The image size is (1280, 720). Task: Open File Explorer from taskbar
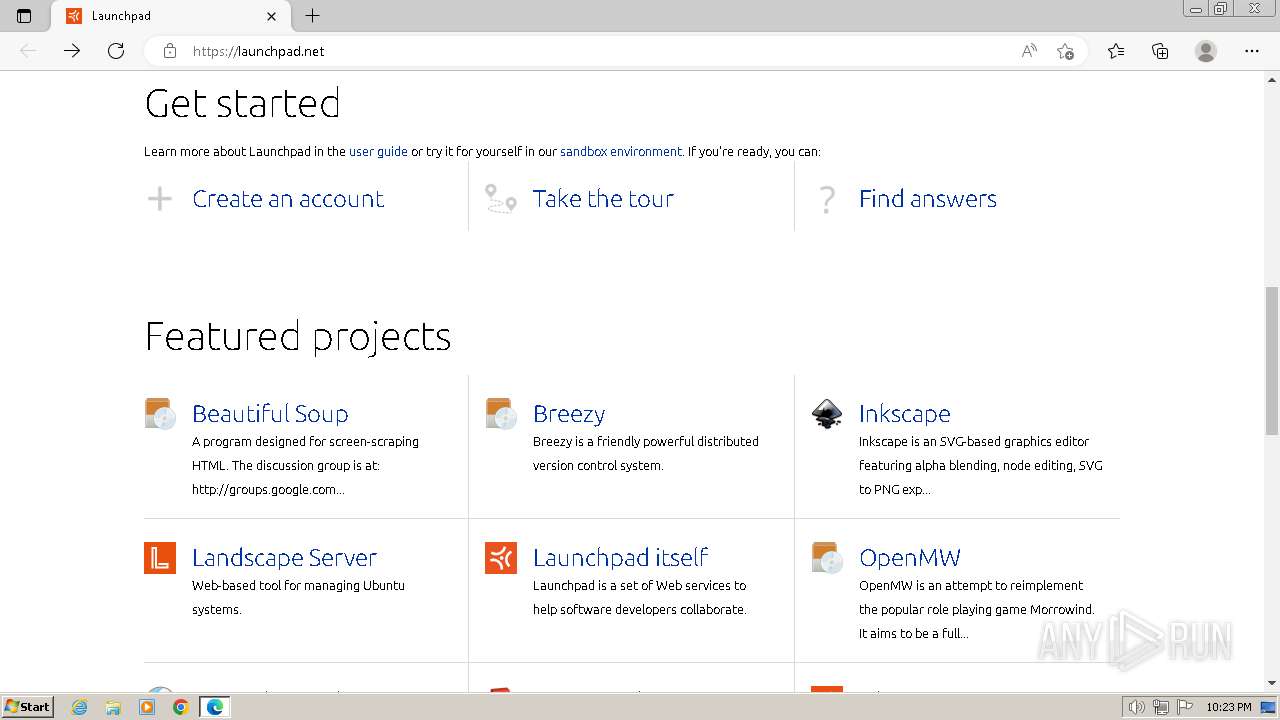tap(113, 707)
